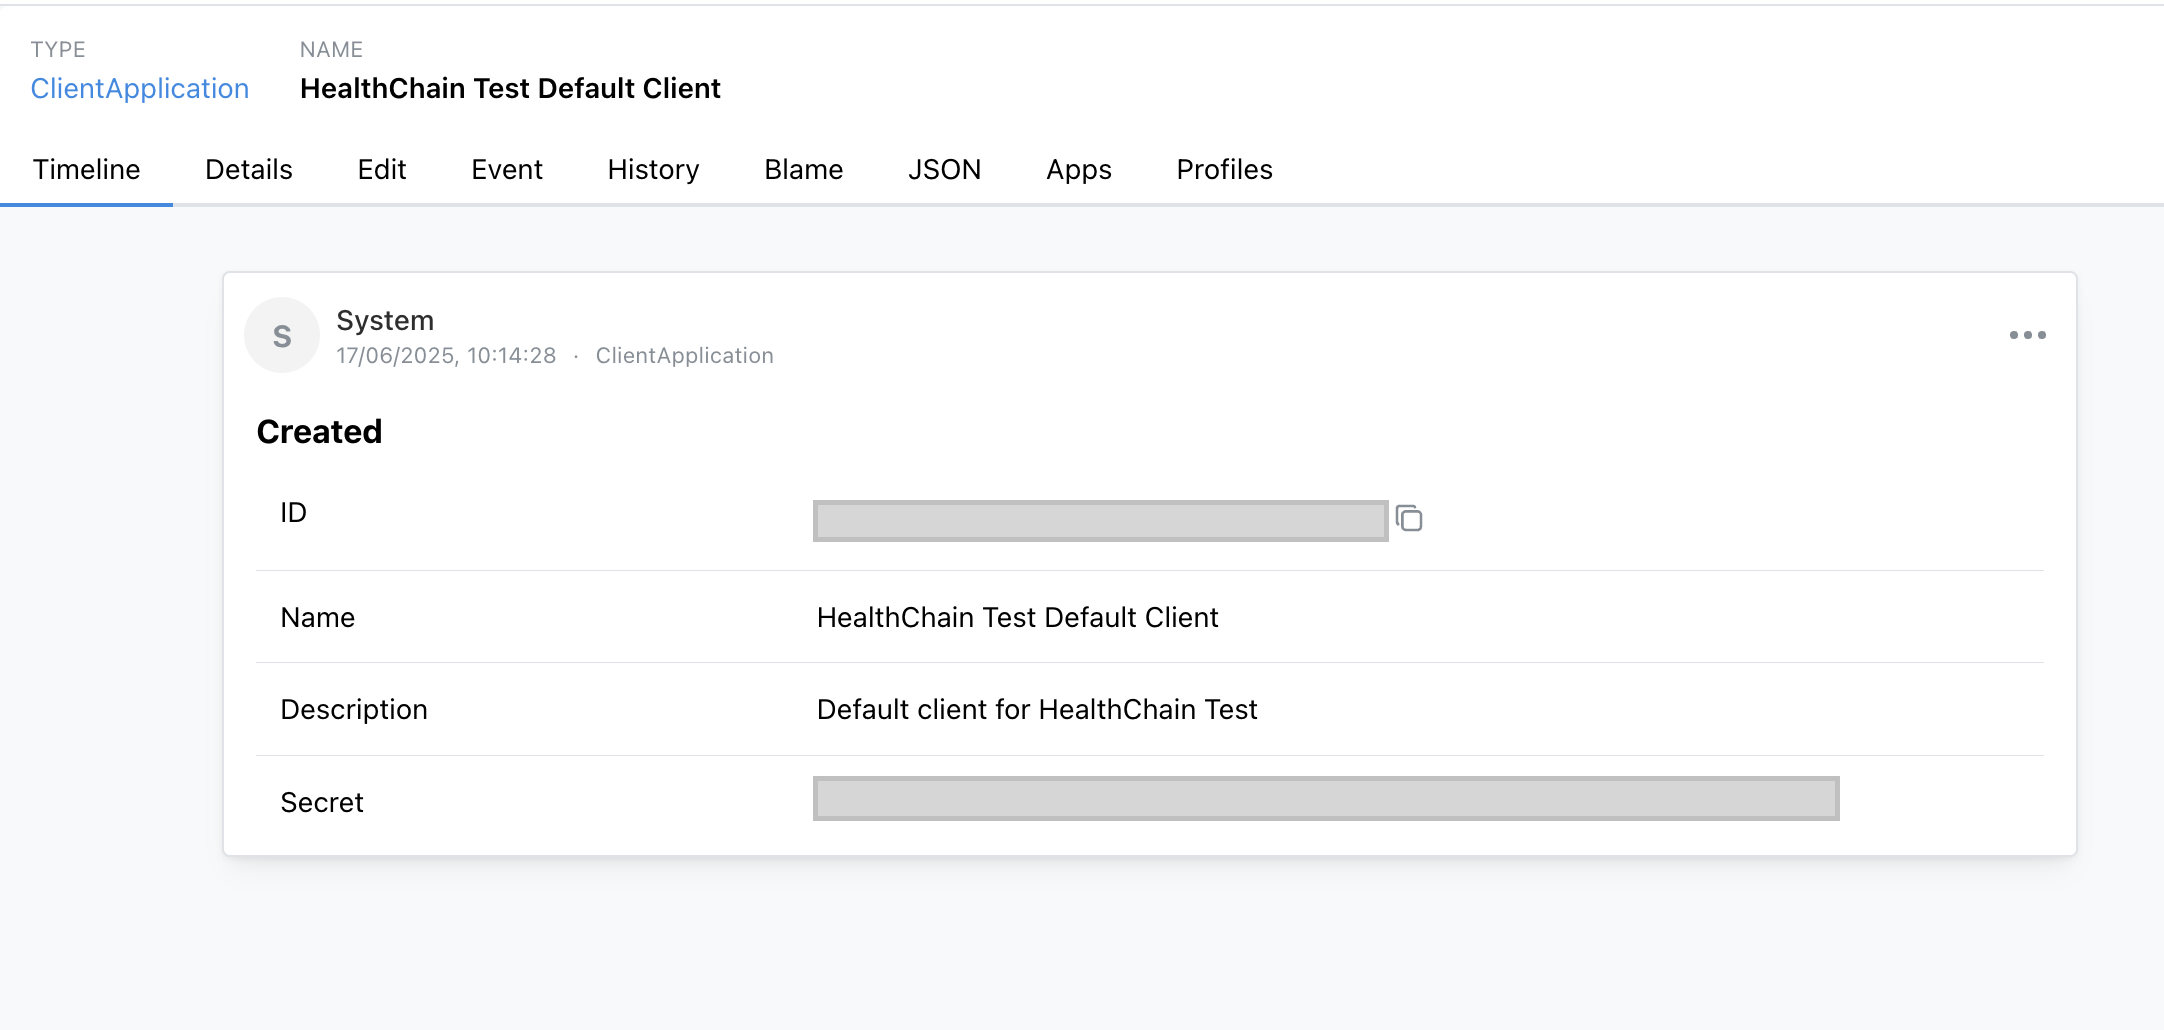Select the Blame tab
The image size is (2164, 1030).
pyautogui.click(x=803, y=170)
